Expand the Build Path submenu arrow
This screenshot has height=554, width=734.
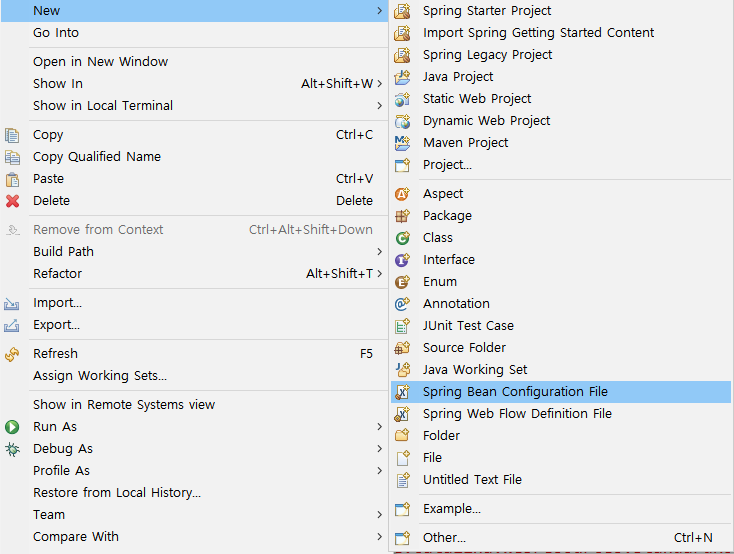tap(380, 251)
